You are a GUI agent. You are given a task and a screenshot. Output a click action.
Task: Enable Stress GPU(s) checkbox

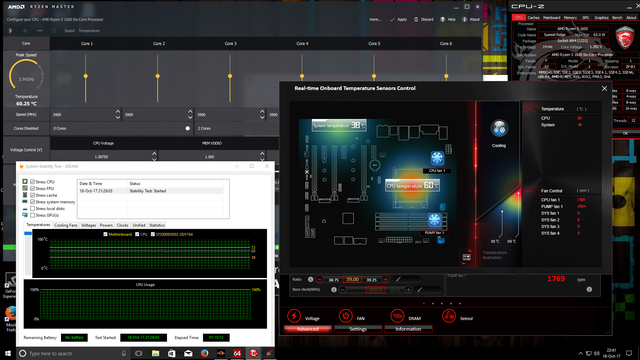(32, 215)
